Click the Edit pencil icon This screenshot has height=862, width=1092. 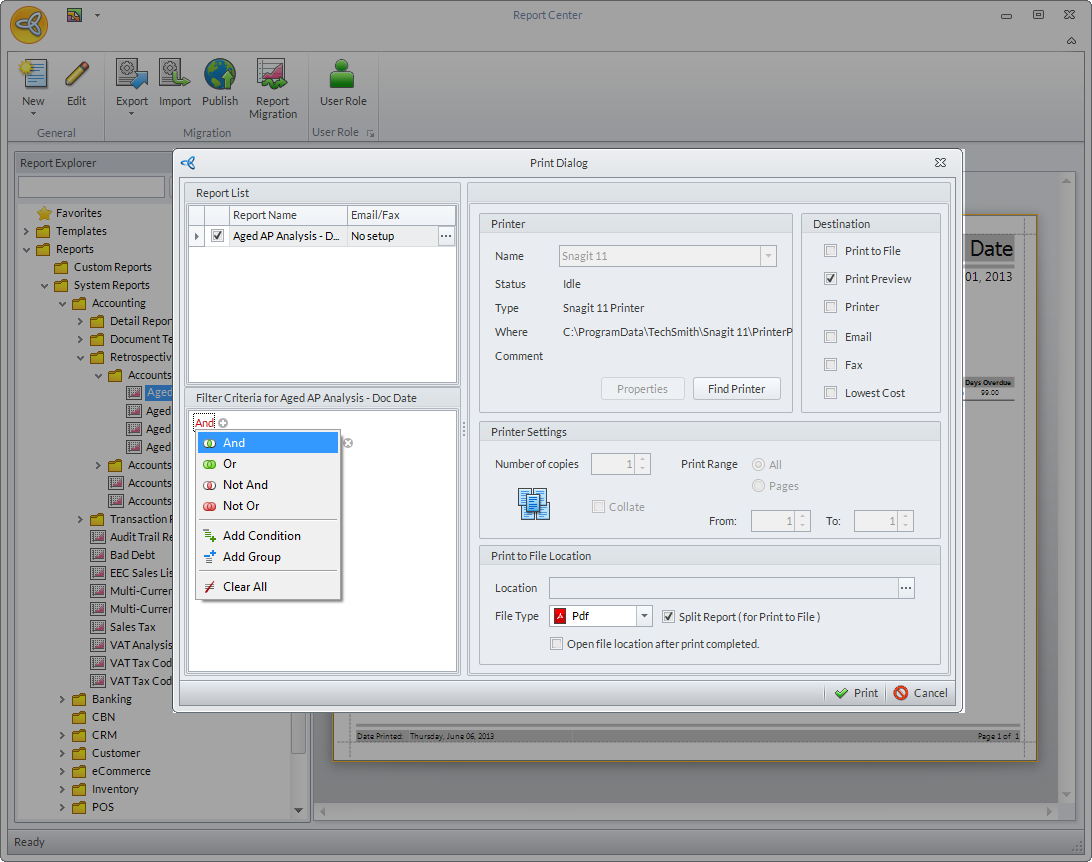[77, 76]
